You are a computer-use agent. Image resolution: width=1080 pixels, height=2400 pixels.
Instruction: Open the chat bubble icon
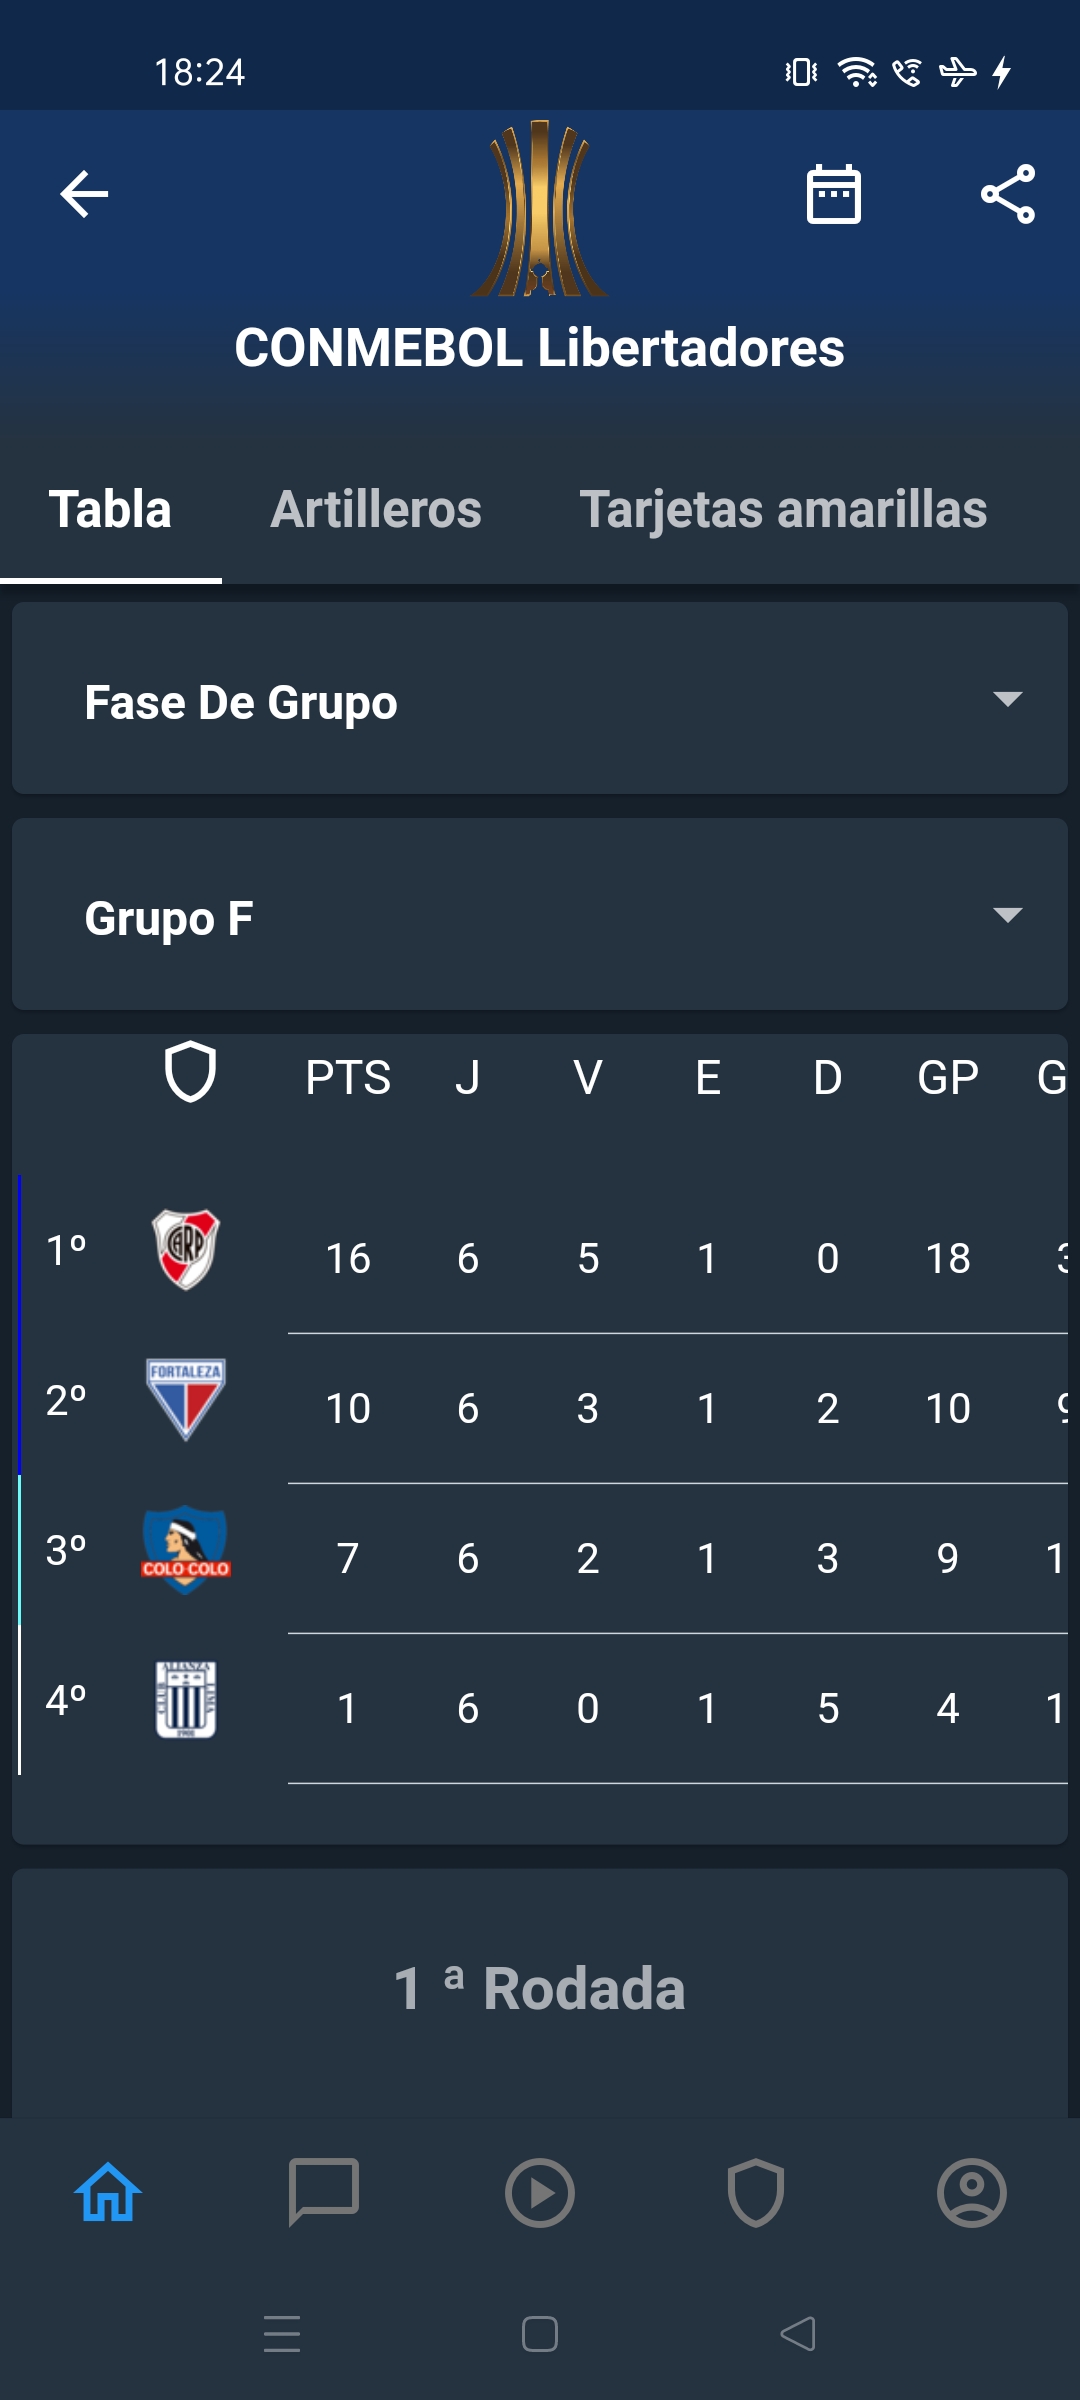tap(323, 2192)
